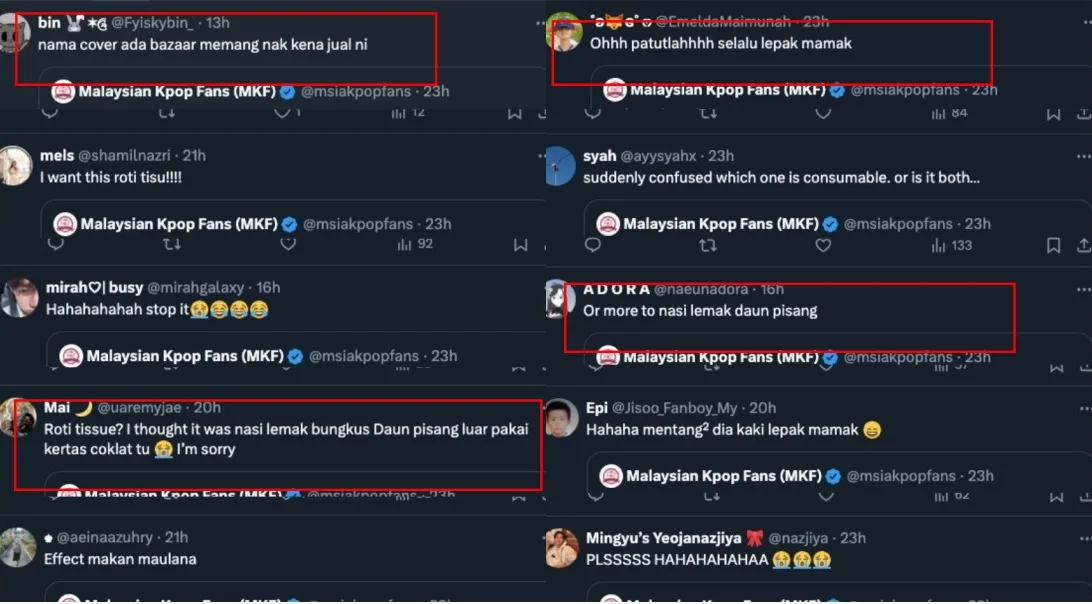Reply to mels' roti tisu tweet
This screenshot has height=604, width=1092.
(56, 244)
